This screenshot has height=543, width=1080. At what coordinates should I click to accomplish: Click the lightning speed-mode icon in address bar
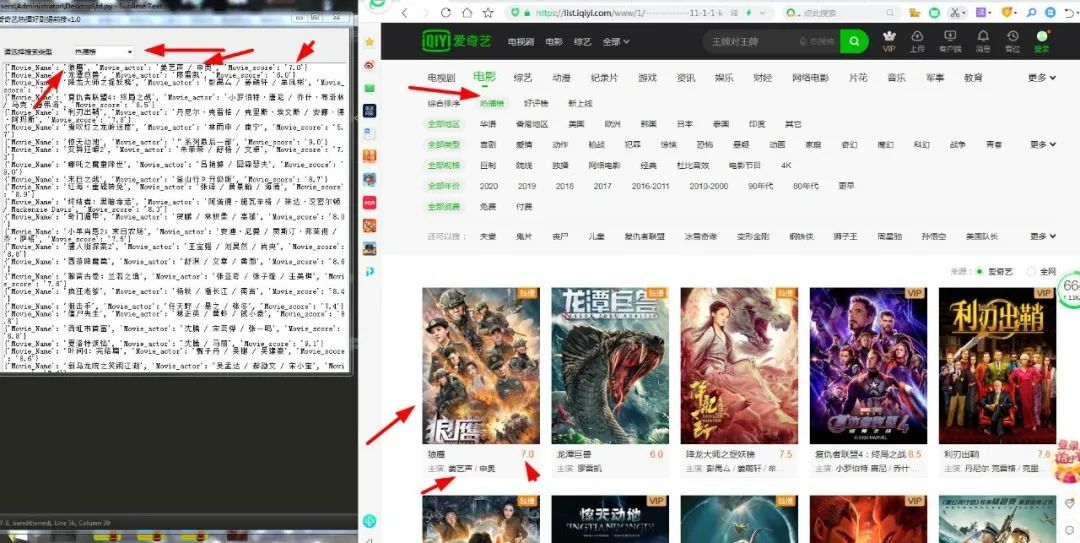(x=749, y=12)
